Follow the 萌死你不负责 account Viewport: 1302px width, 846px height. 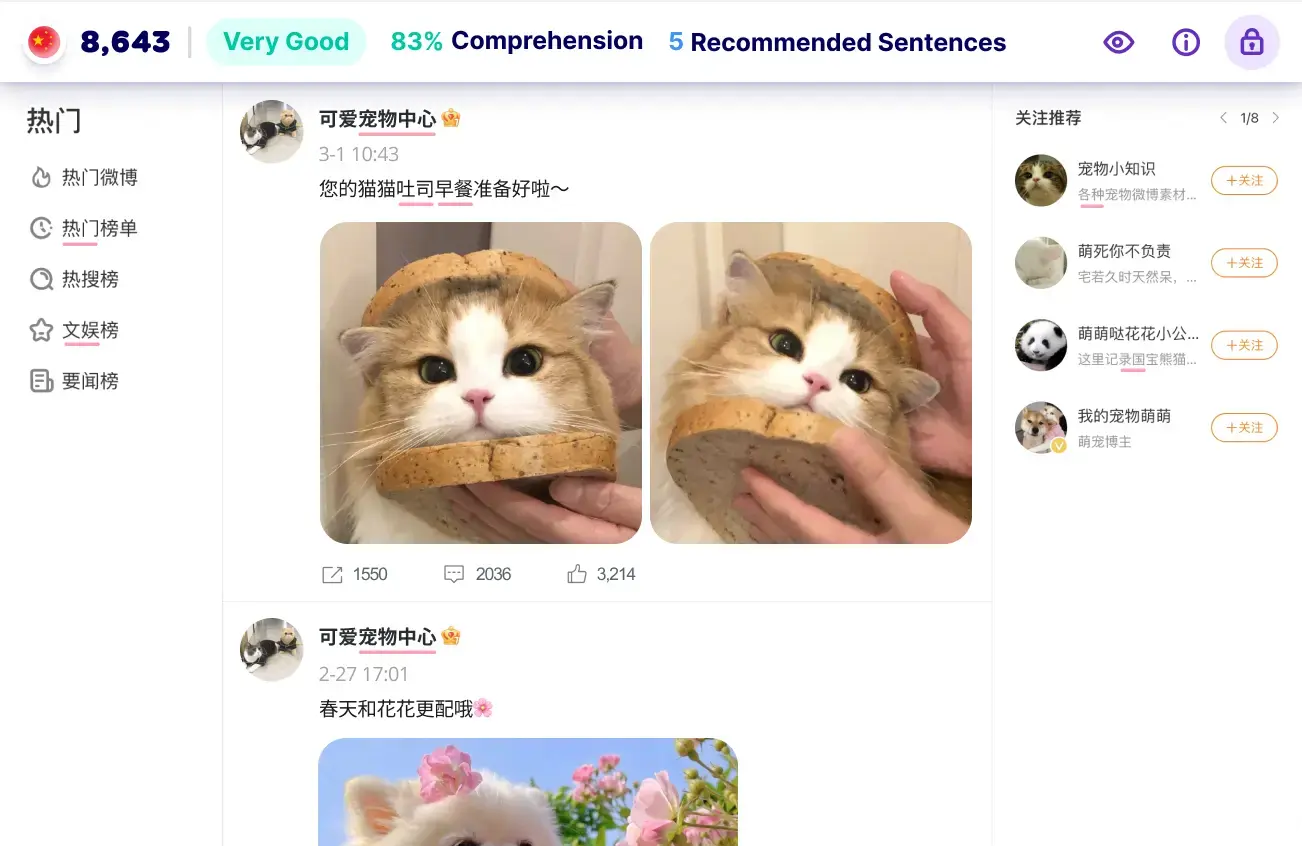pos(1244,263)
